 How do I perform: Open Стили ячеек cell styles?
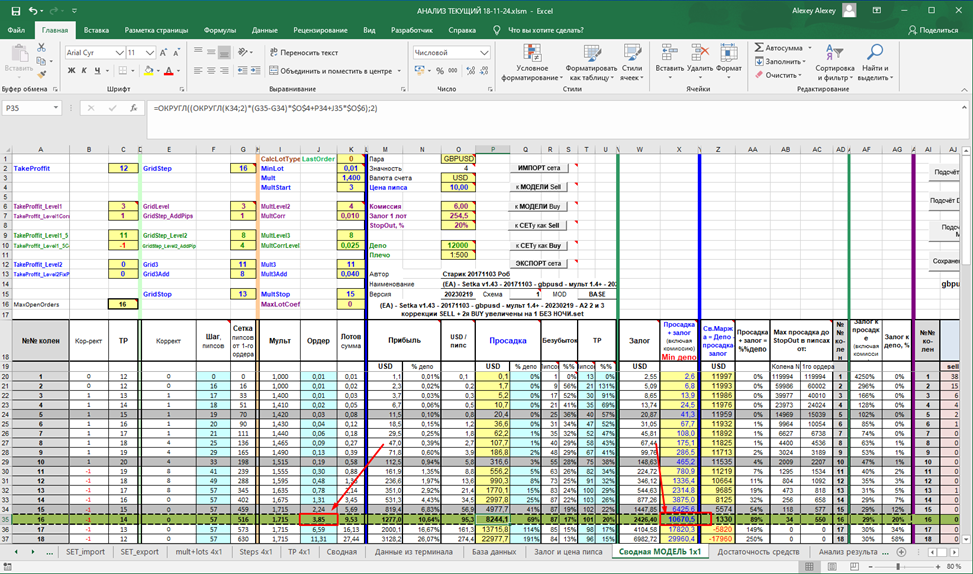(632, 63)
